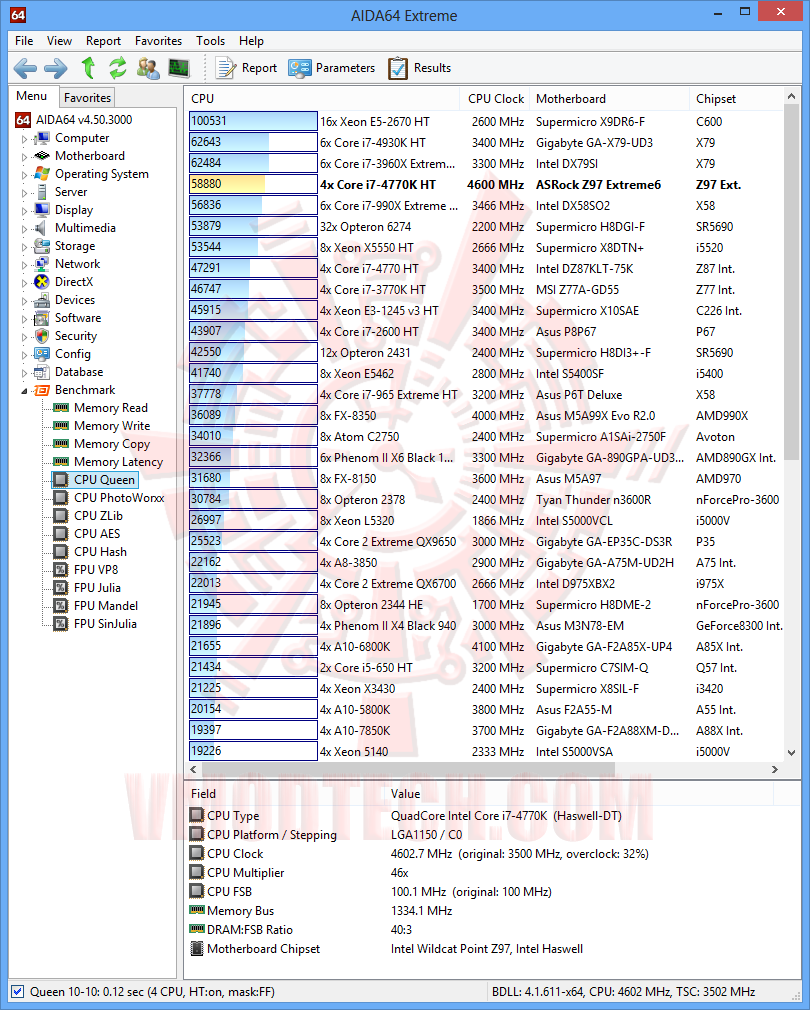
Task: Select the FPU SinJulia benchmark
Action: [x=105, y=624]
